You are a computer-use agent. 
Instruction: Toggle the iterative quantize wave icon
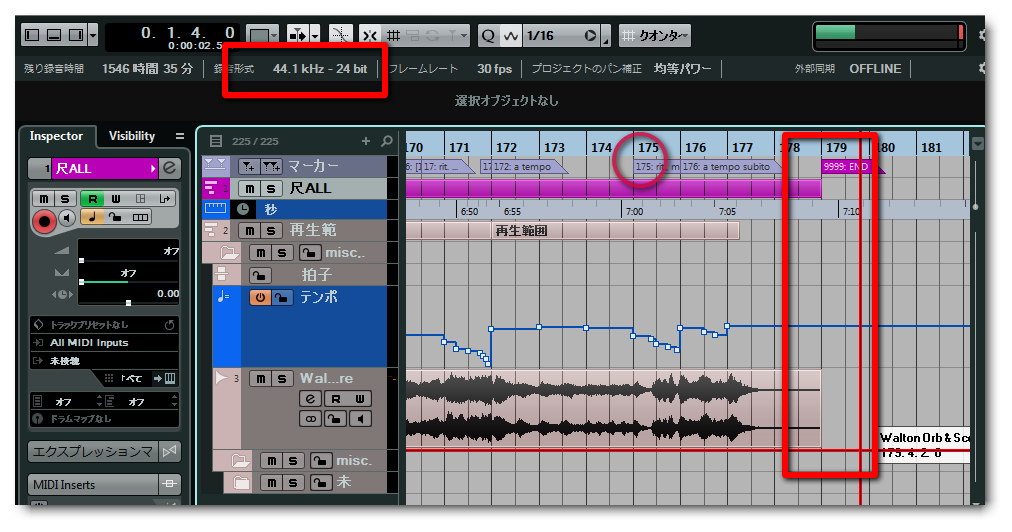tap(511, 36)
